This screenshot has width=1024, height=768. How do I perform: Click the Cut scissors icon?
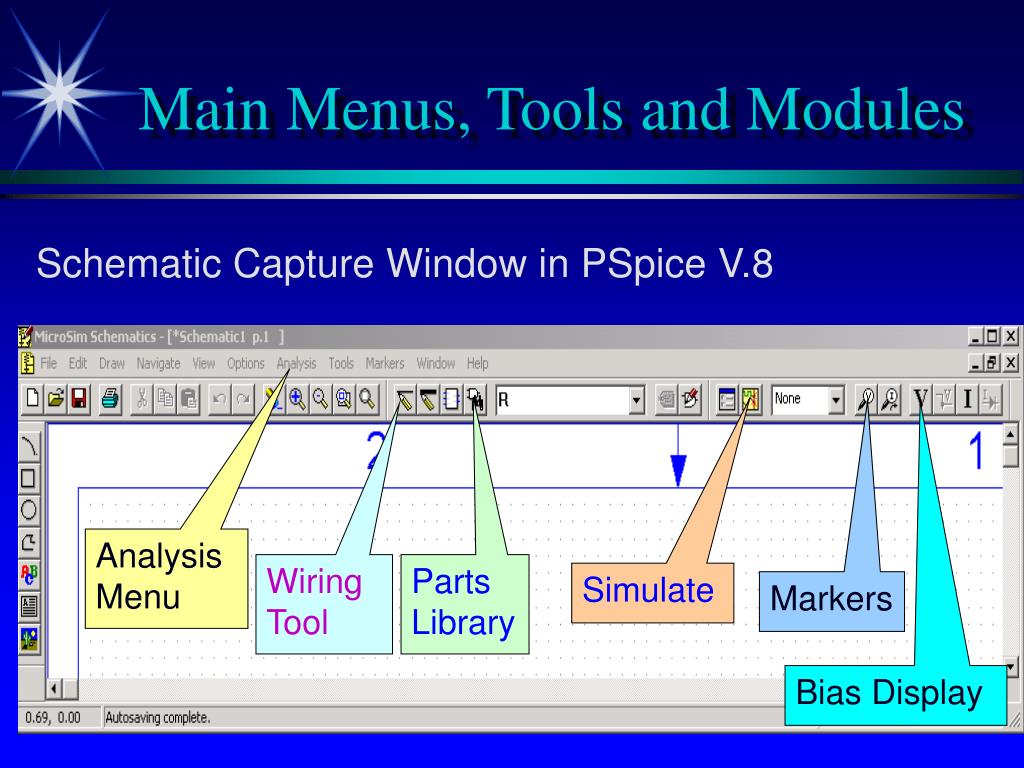142,398
